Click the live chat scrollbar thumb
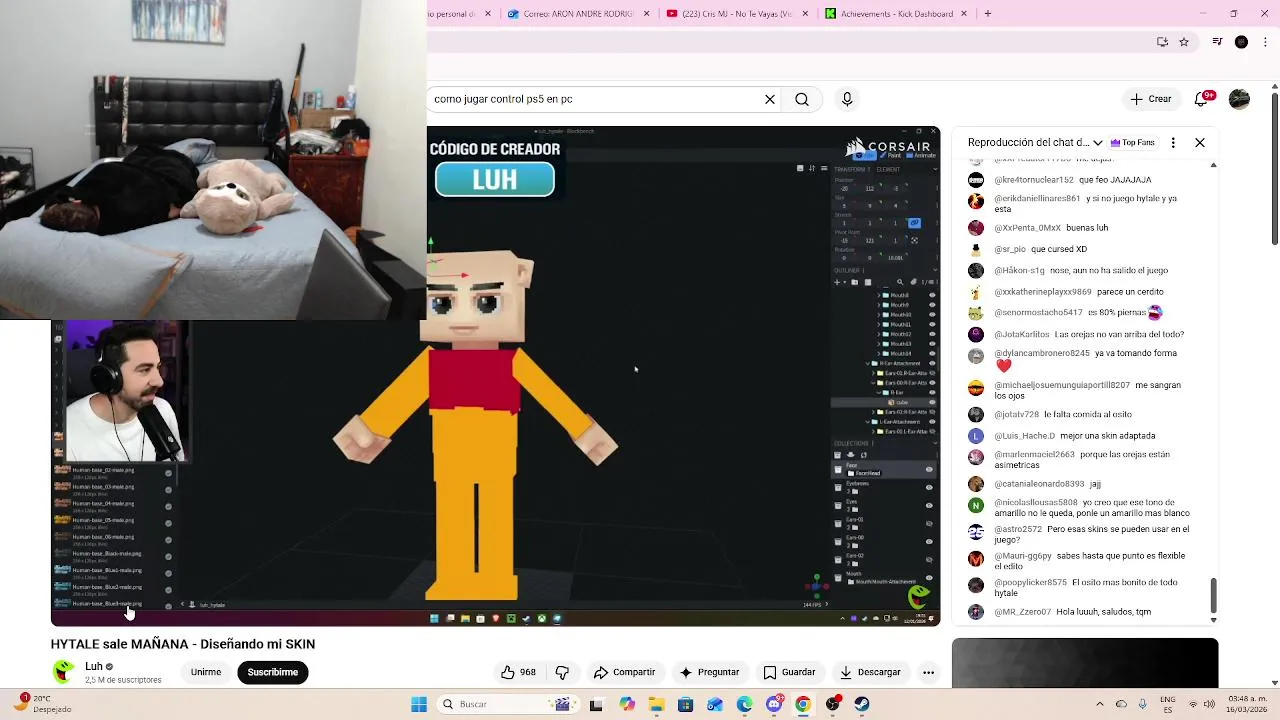The image size is (1280, 720). pos(1213,596)
